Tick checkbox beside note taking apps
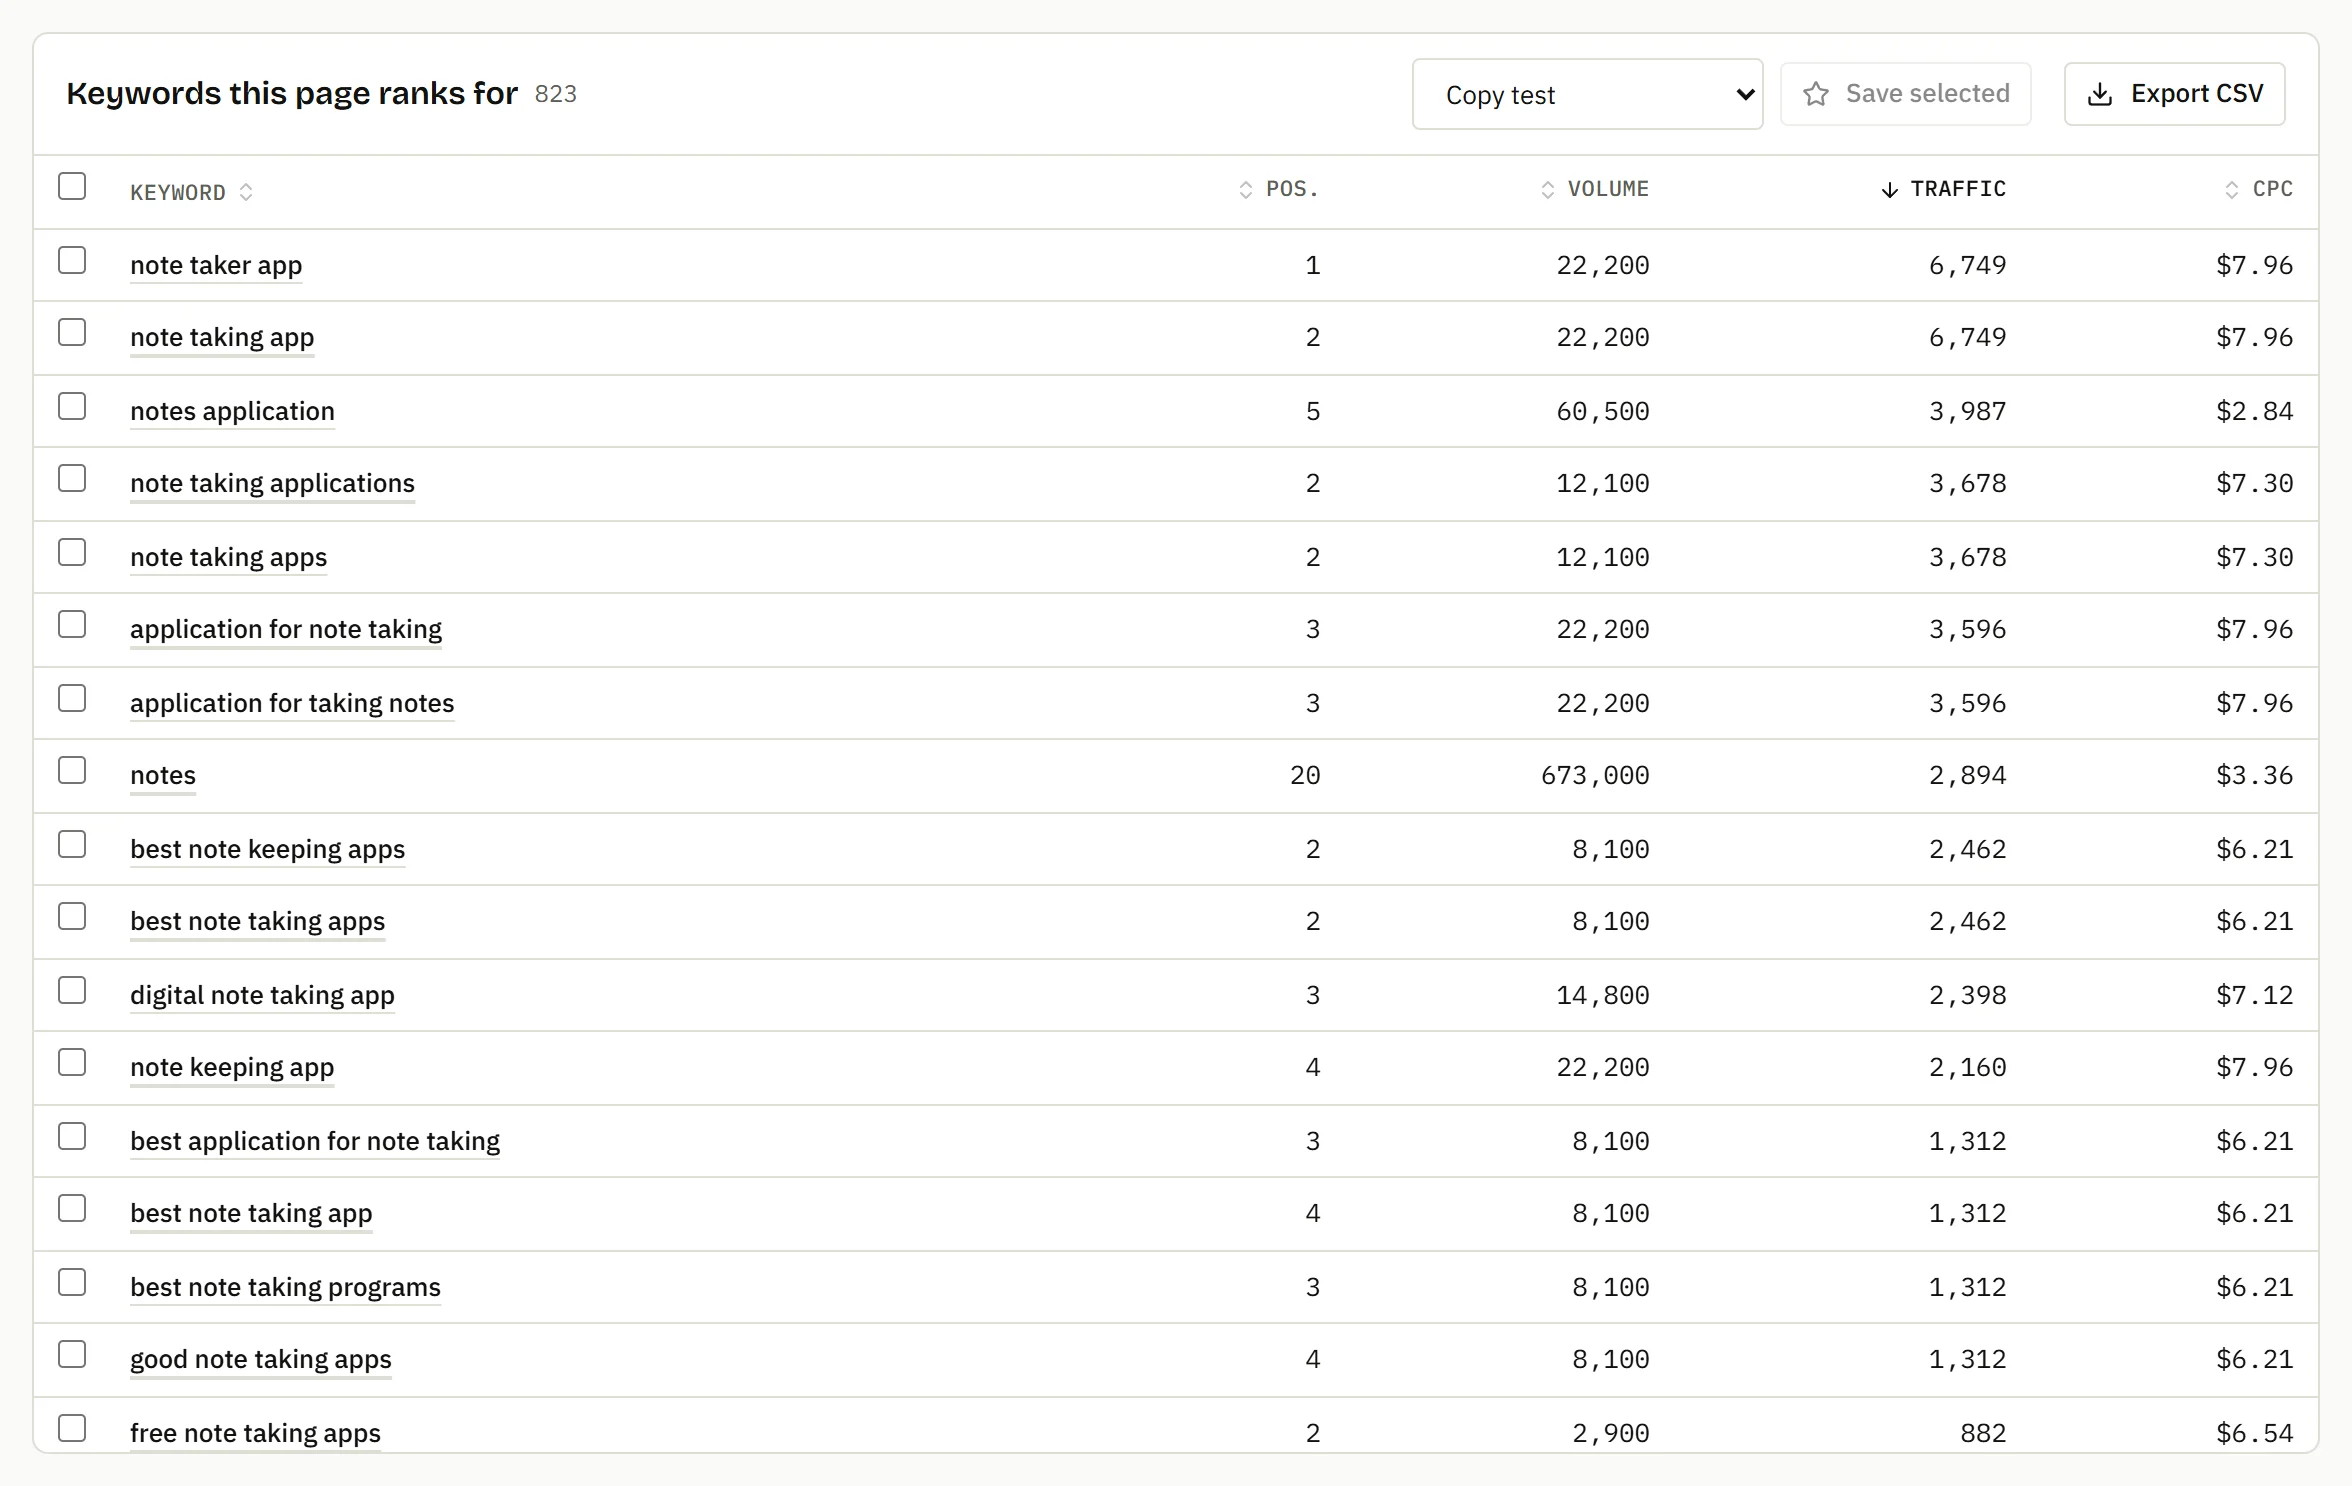This screenshot has width=2352, height=1486. tap(72, 553)
